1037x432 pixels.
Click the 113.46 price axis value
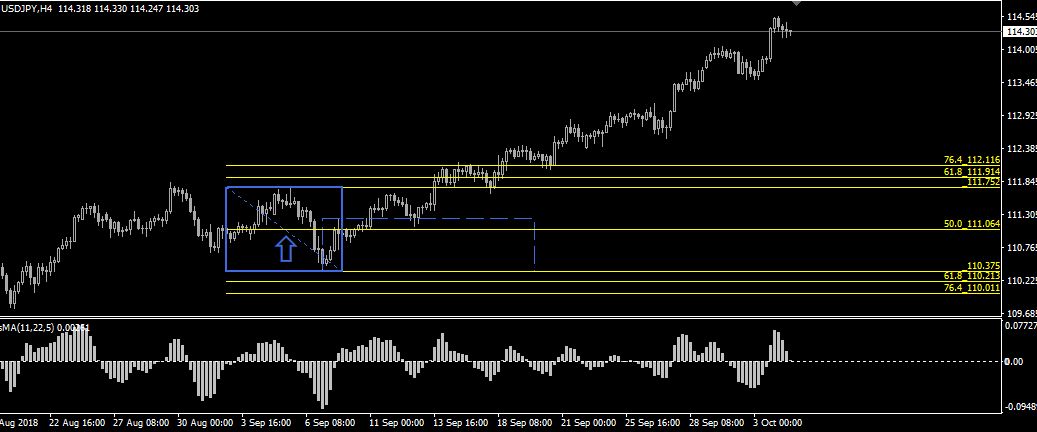pos(1022,83)
